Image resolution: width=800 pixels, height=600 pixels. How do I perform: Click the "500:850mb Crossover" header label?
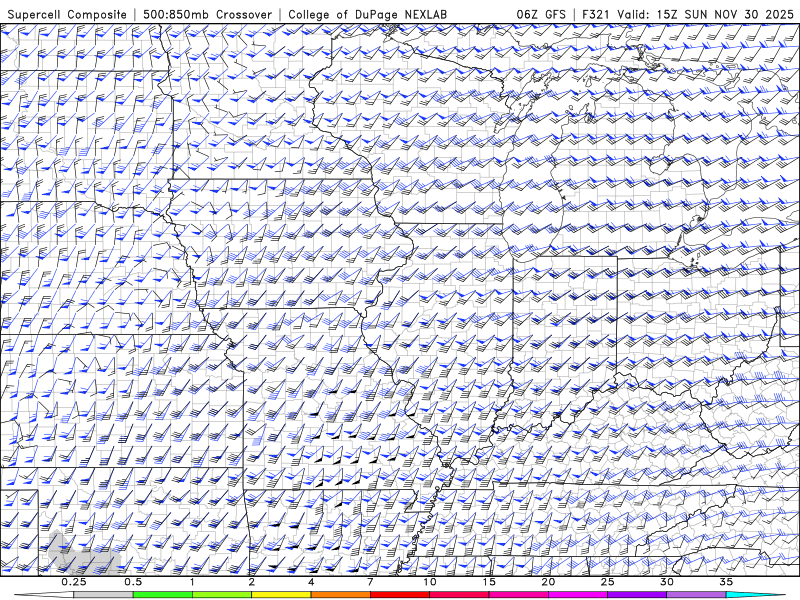point(207,14)
